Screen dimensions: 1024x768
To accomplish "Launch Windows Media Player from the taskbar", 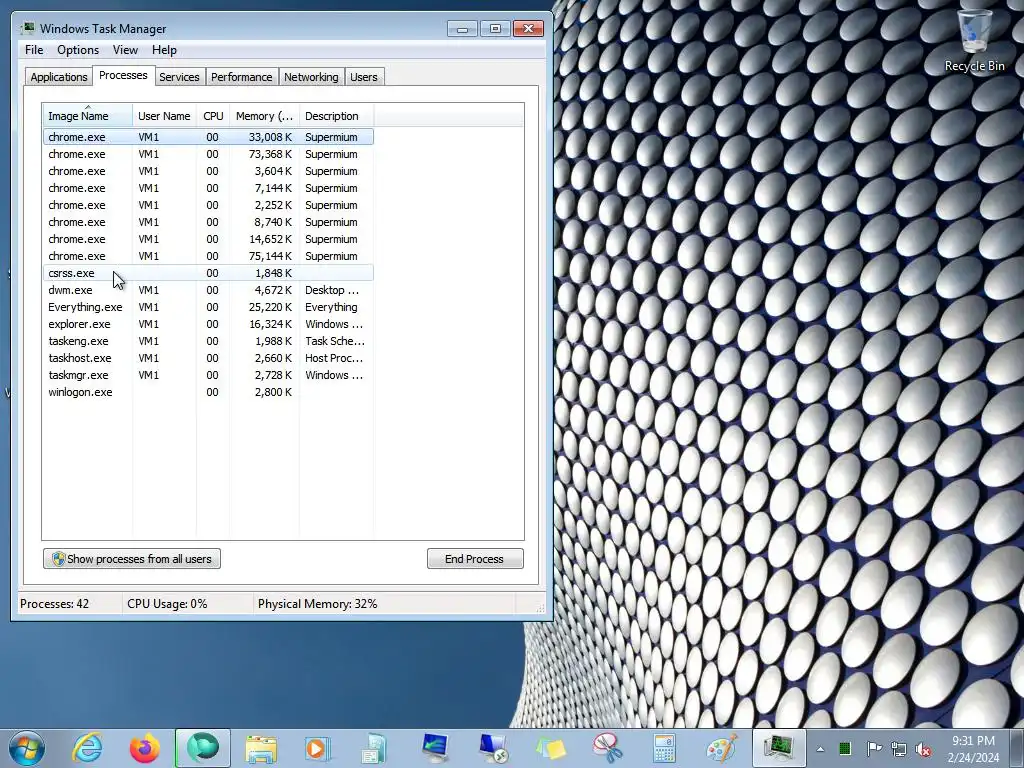I will [317, 748].
